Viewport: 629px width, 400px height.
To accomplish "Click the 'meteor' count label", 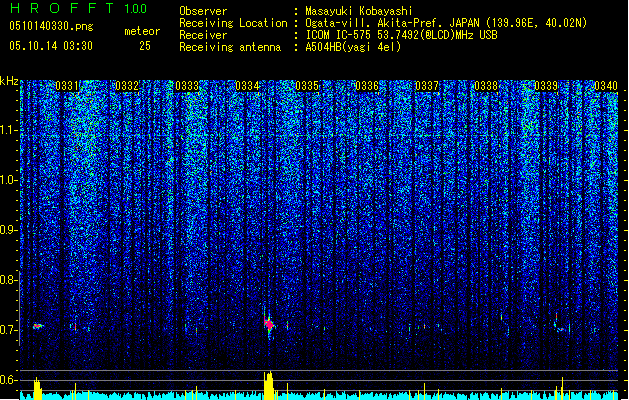I will 142,31.
